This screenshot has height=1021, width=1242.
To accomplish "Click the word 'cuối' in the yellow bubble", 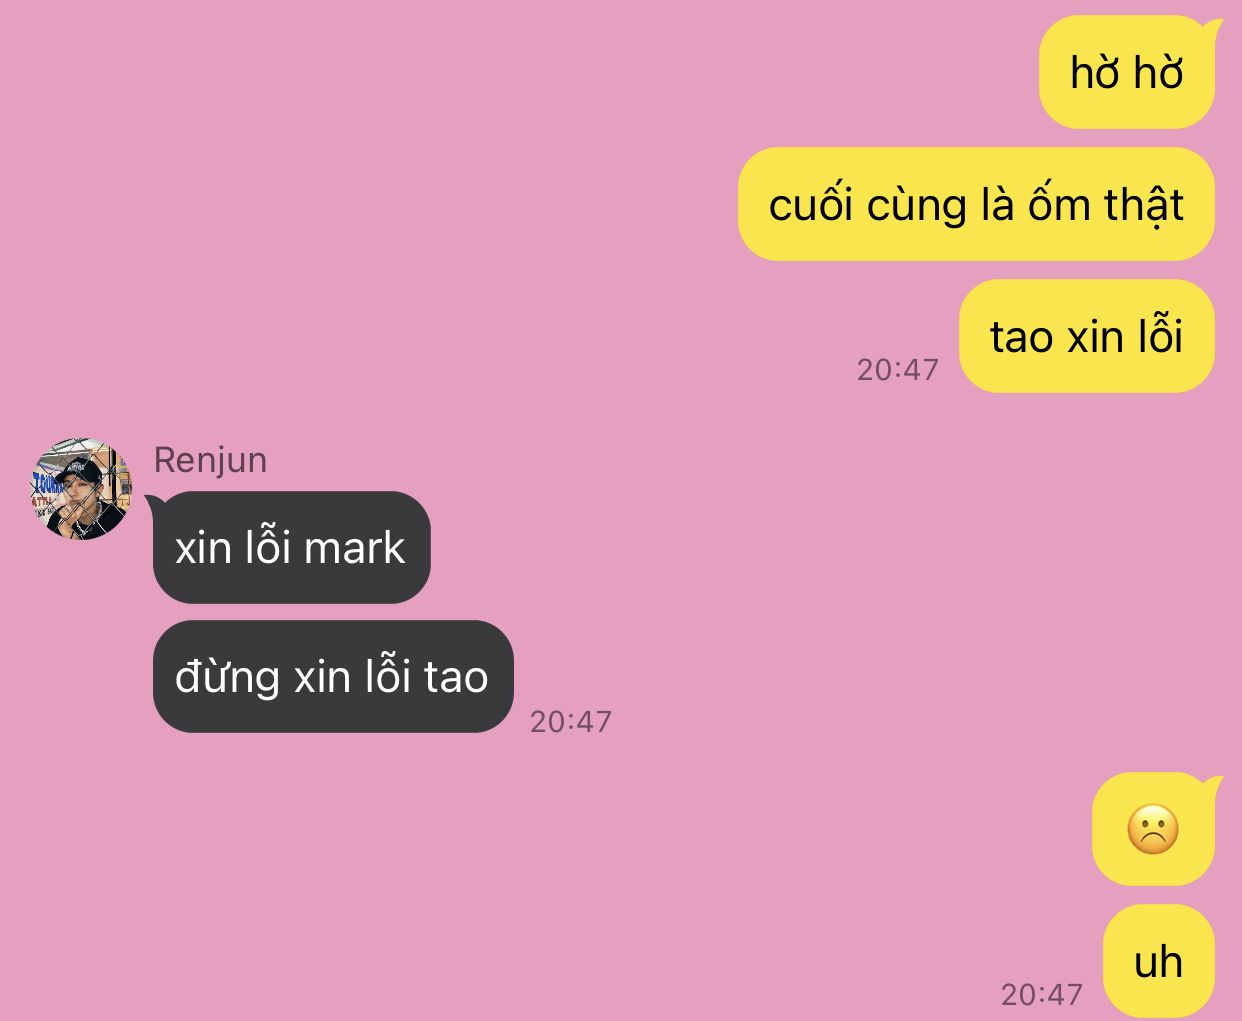I will click(x=811, y=205).
